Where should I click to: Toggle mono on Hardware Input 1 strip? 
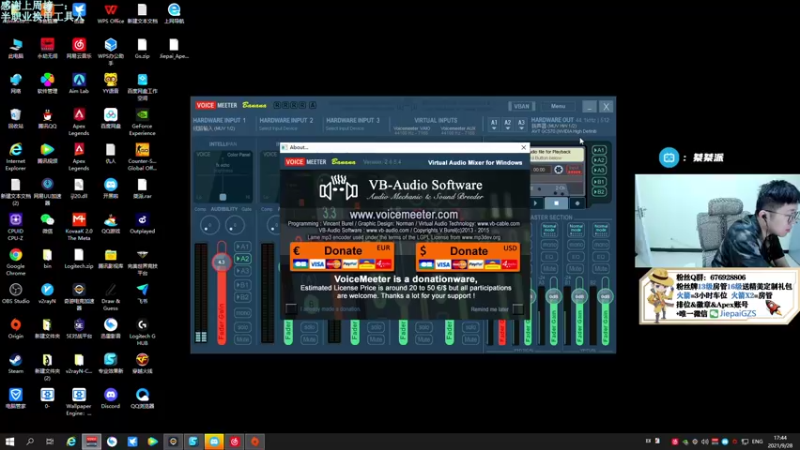click(x=242, y=313)
